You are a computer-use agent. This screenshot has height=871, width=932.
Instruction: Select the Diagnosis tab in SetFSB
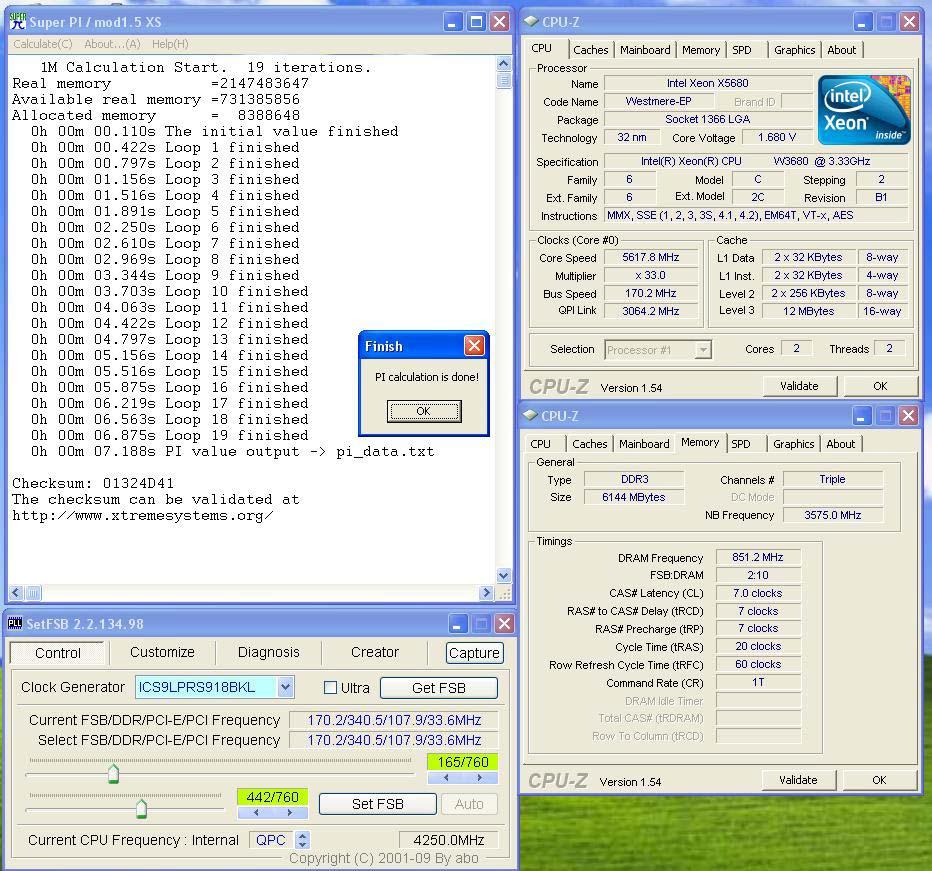pos(269,652)
